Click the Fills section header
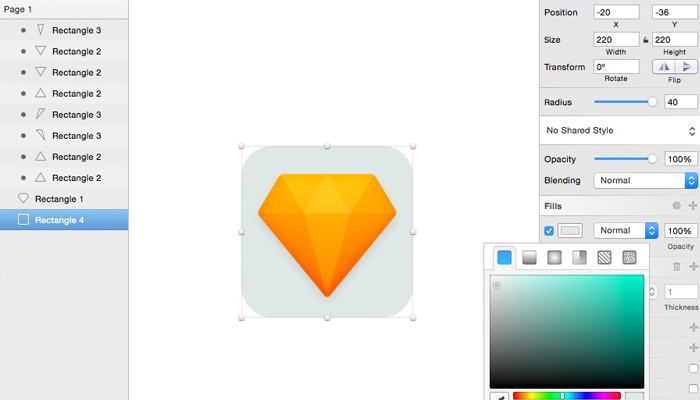The width and height of the screenshot is (700, 400). (x=620, y=206)
